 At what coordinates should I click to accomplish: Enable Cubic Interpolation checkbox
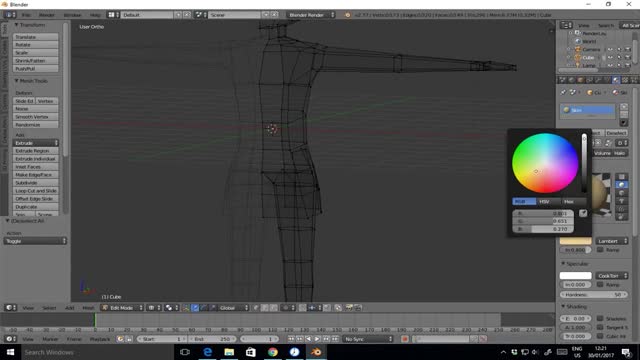(x=600, y=336)
